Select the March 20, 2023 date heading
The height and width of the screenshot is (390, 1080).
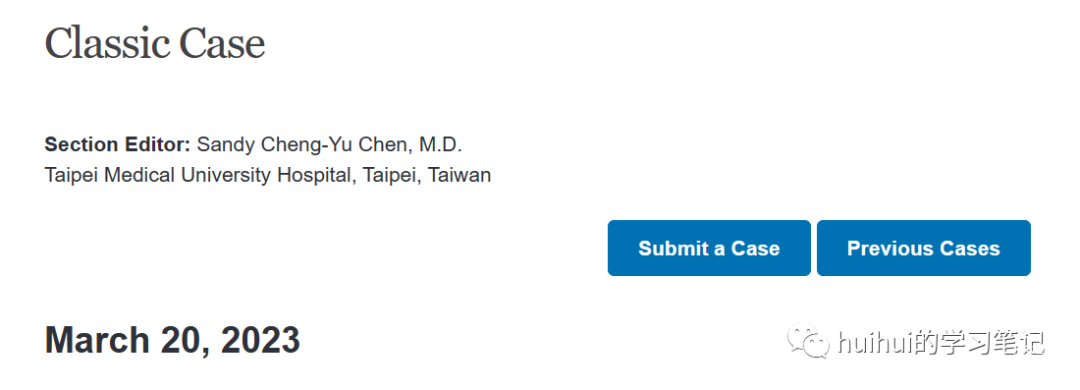(172, 340)
